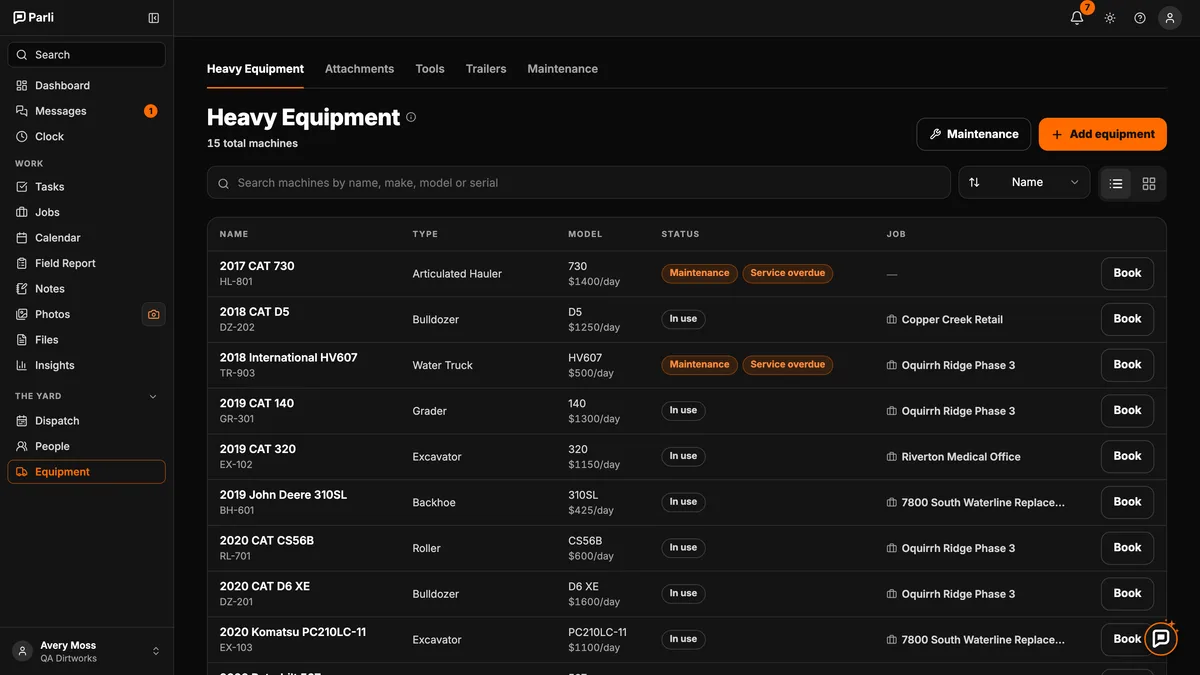Screen dimensions: 1200x675
Task: Switch to grid view
Action: [x=1149, y=183]
